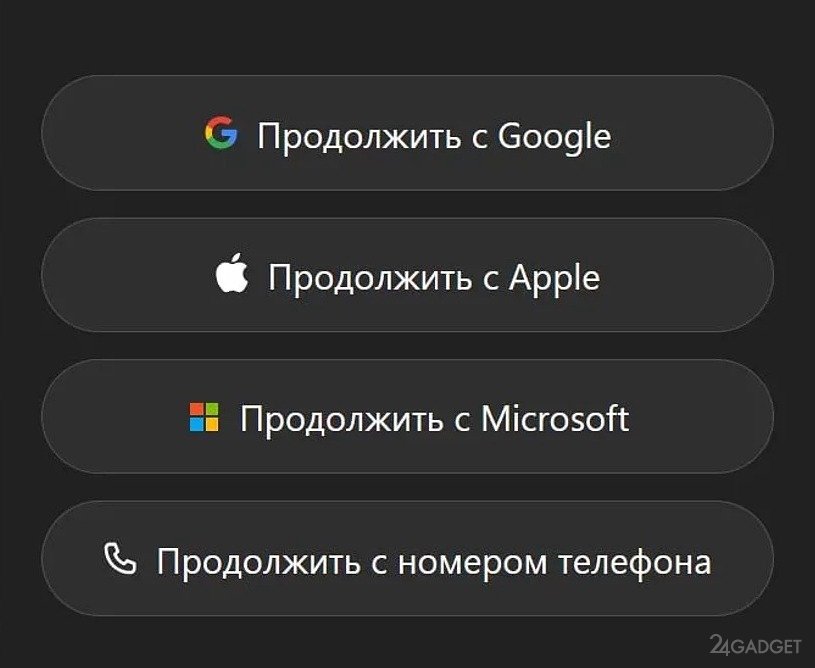Click the word 'Microsoft' in third button
This screenshot has width=815, height=668.
tap(555, 417)
